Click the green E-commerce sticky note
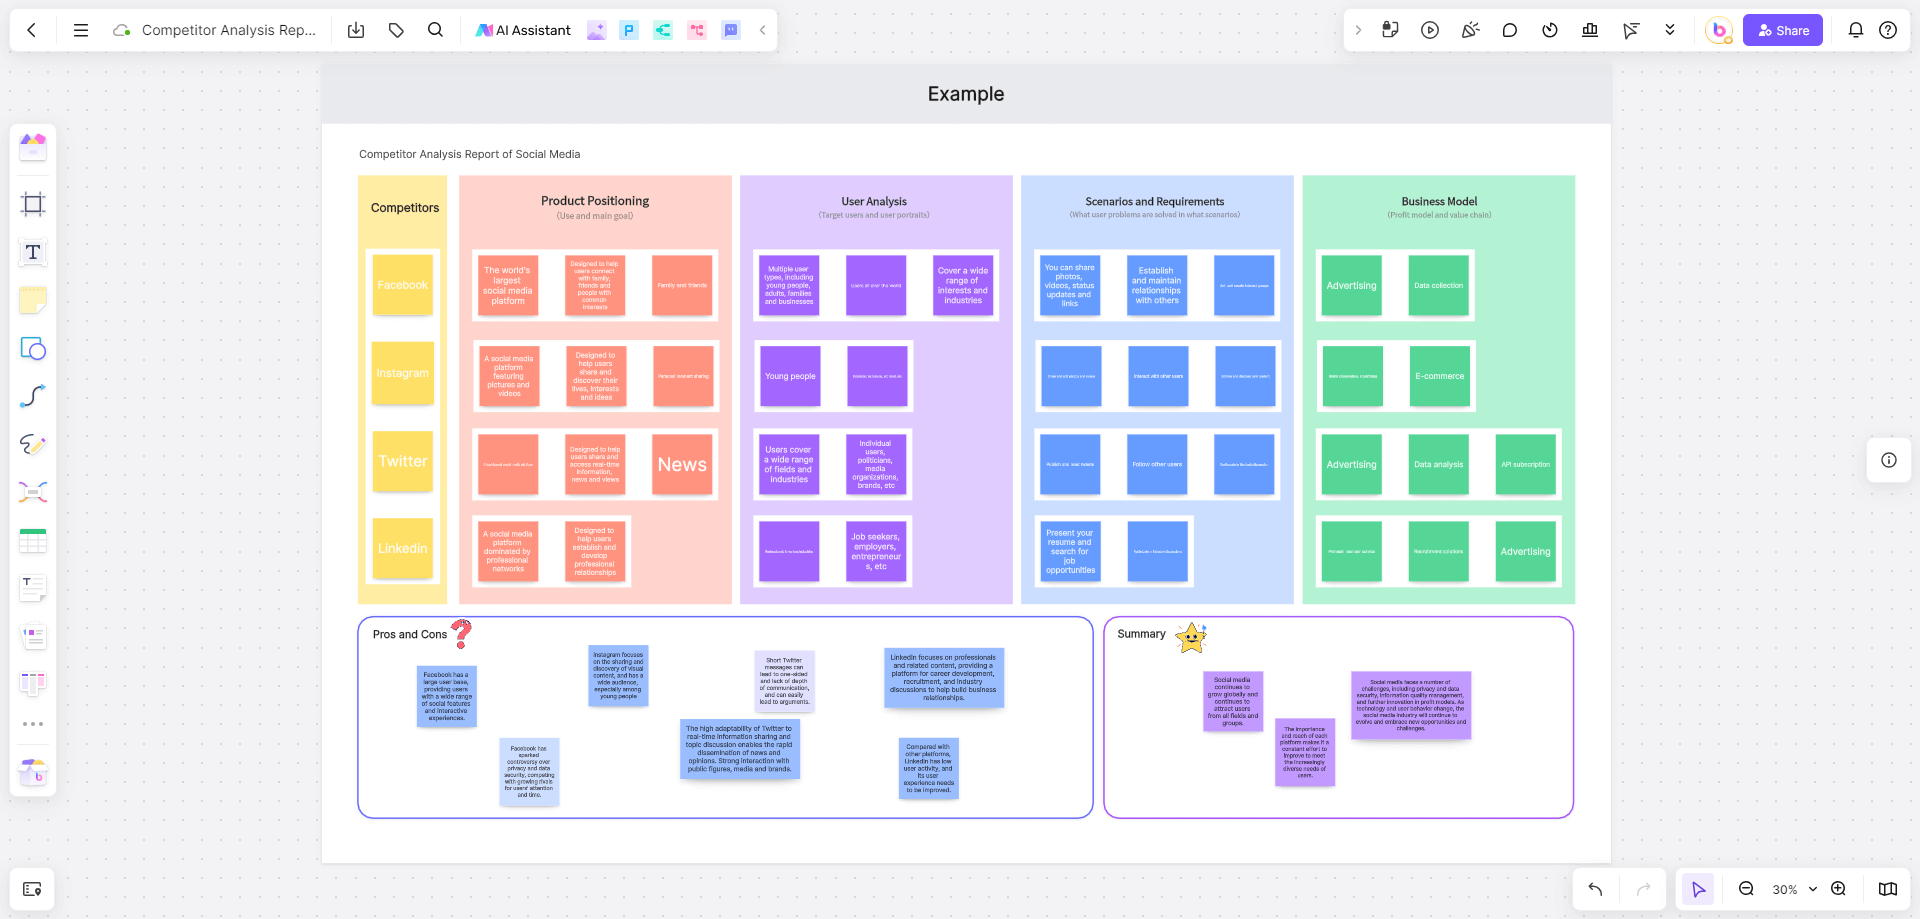1920x919 pixels. coord(1439,376)
